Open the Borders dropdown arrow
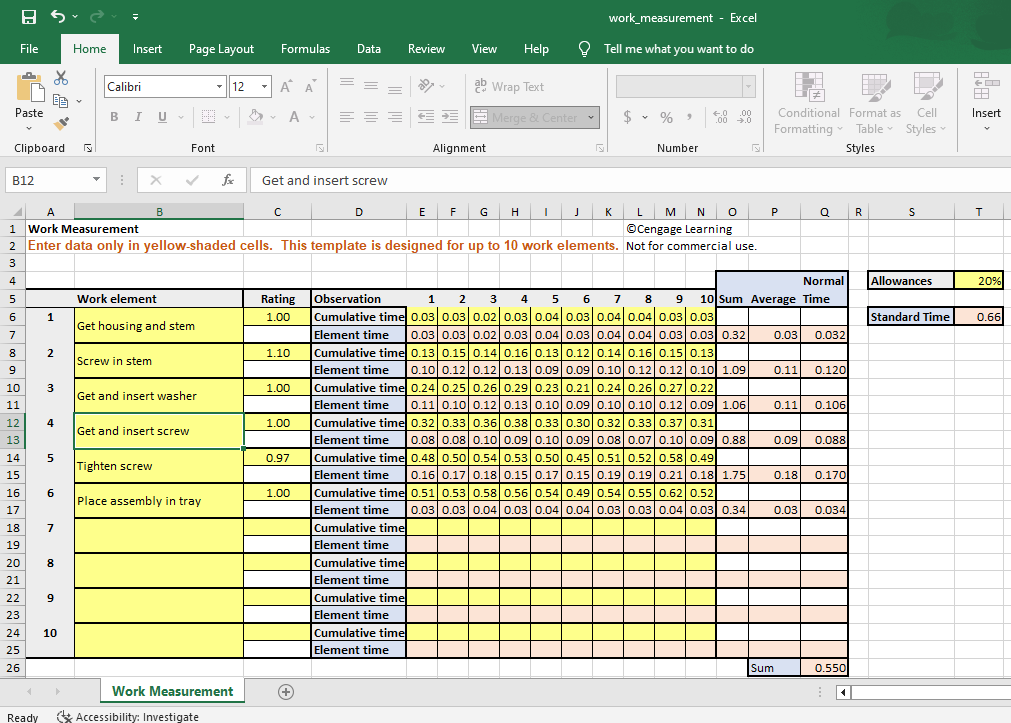1011x723 pixels. pos(226,117)
